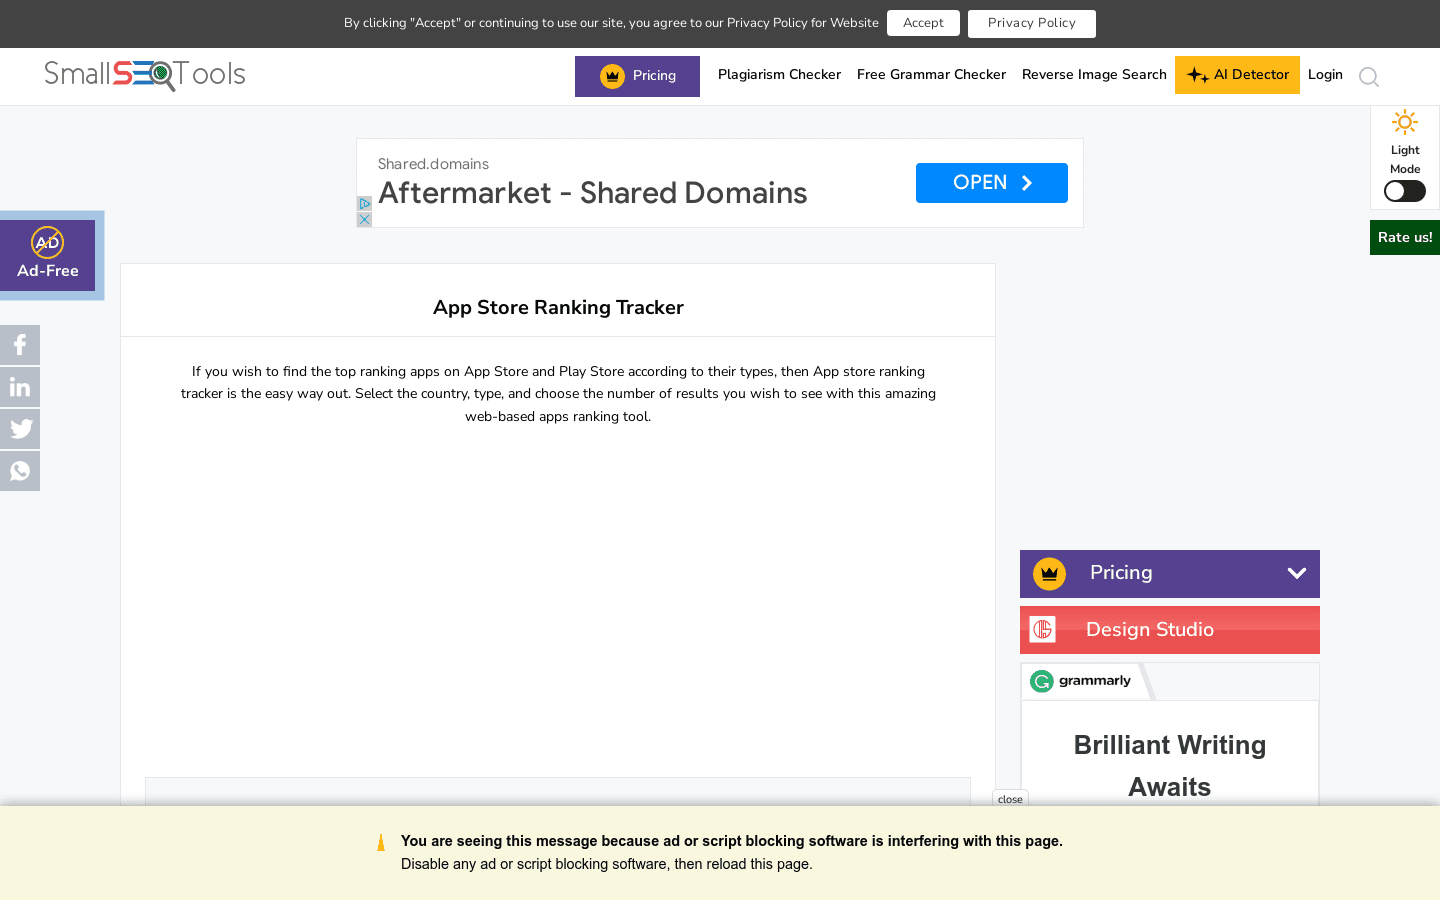Toggle the Light Mode switch
Screen dimensions: 1440x900
(1404, 191)
